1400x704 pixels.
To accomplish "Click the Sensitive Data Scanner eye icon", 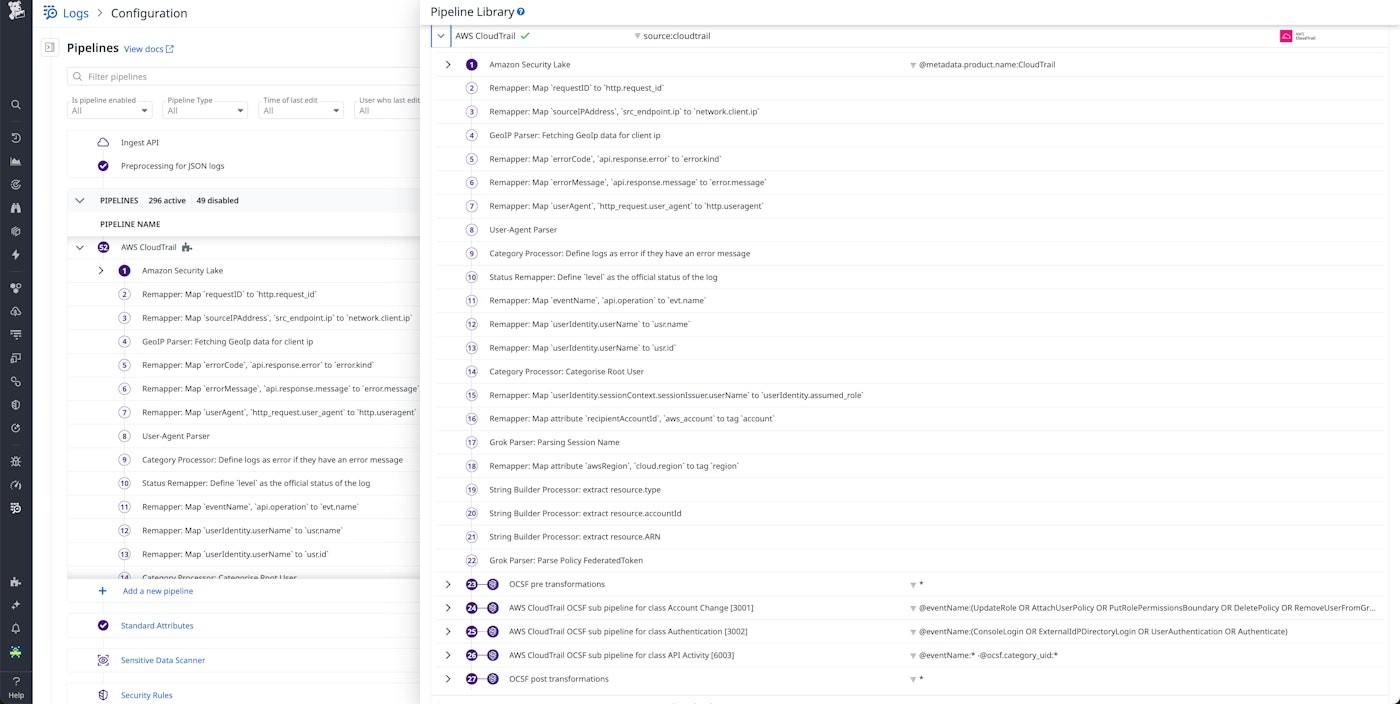I will coord(103,660).
